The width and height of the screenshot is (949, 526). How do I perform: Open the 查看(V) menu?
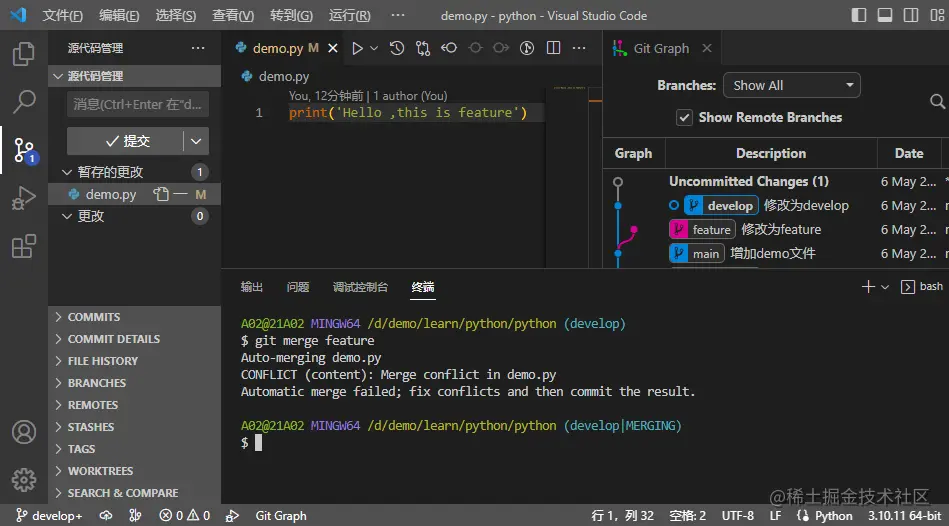233,16
